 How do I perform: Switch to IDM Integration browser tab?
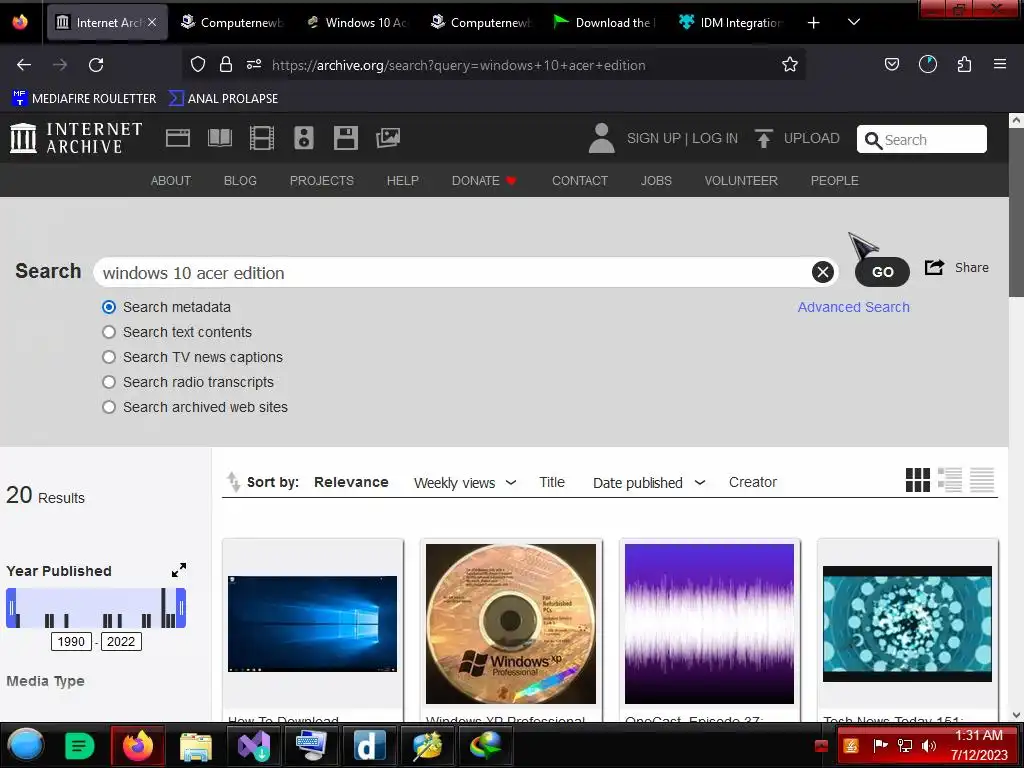[731, 23]
